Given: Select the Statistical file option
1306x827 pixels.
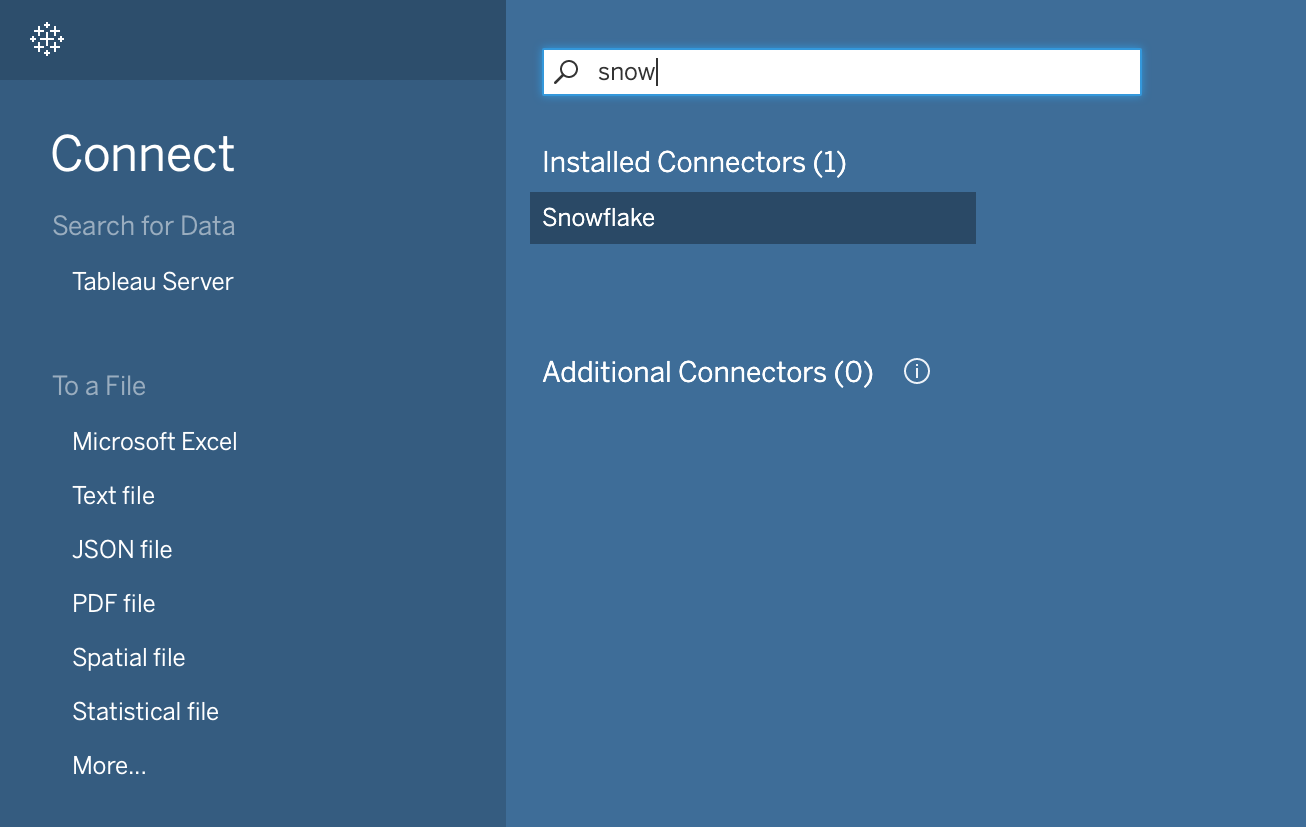Looking at the screenshot, I should (146, 712).
